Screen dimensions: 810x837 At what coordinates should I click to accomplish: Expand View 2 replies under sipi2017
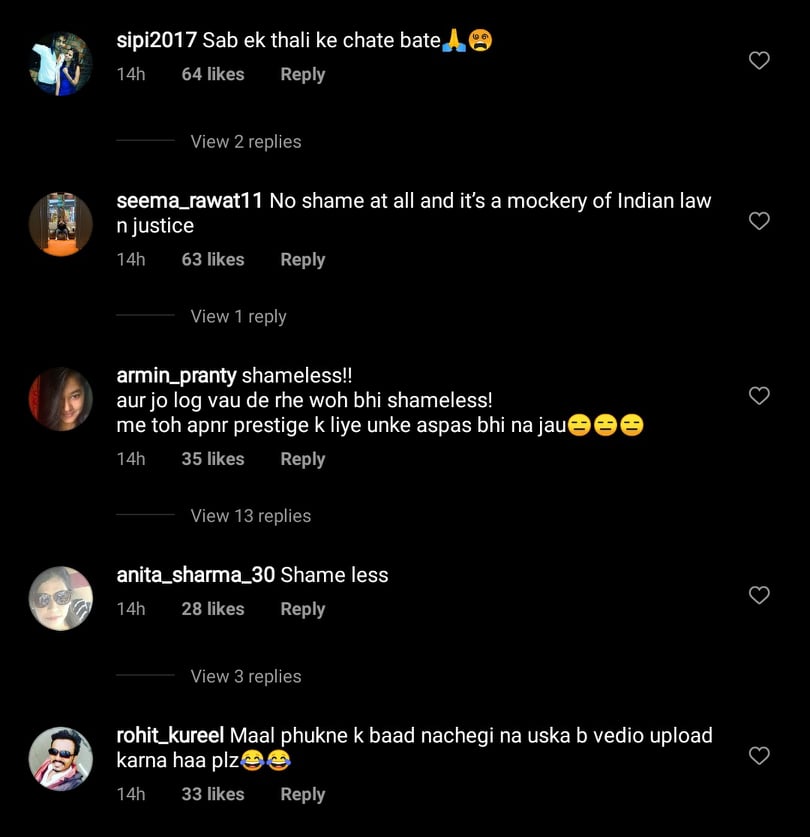(245, 141)
